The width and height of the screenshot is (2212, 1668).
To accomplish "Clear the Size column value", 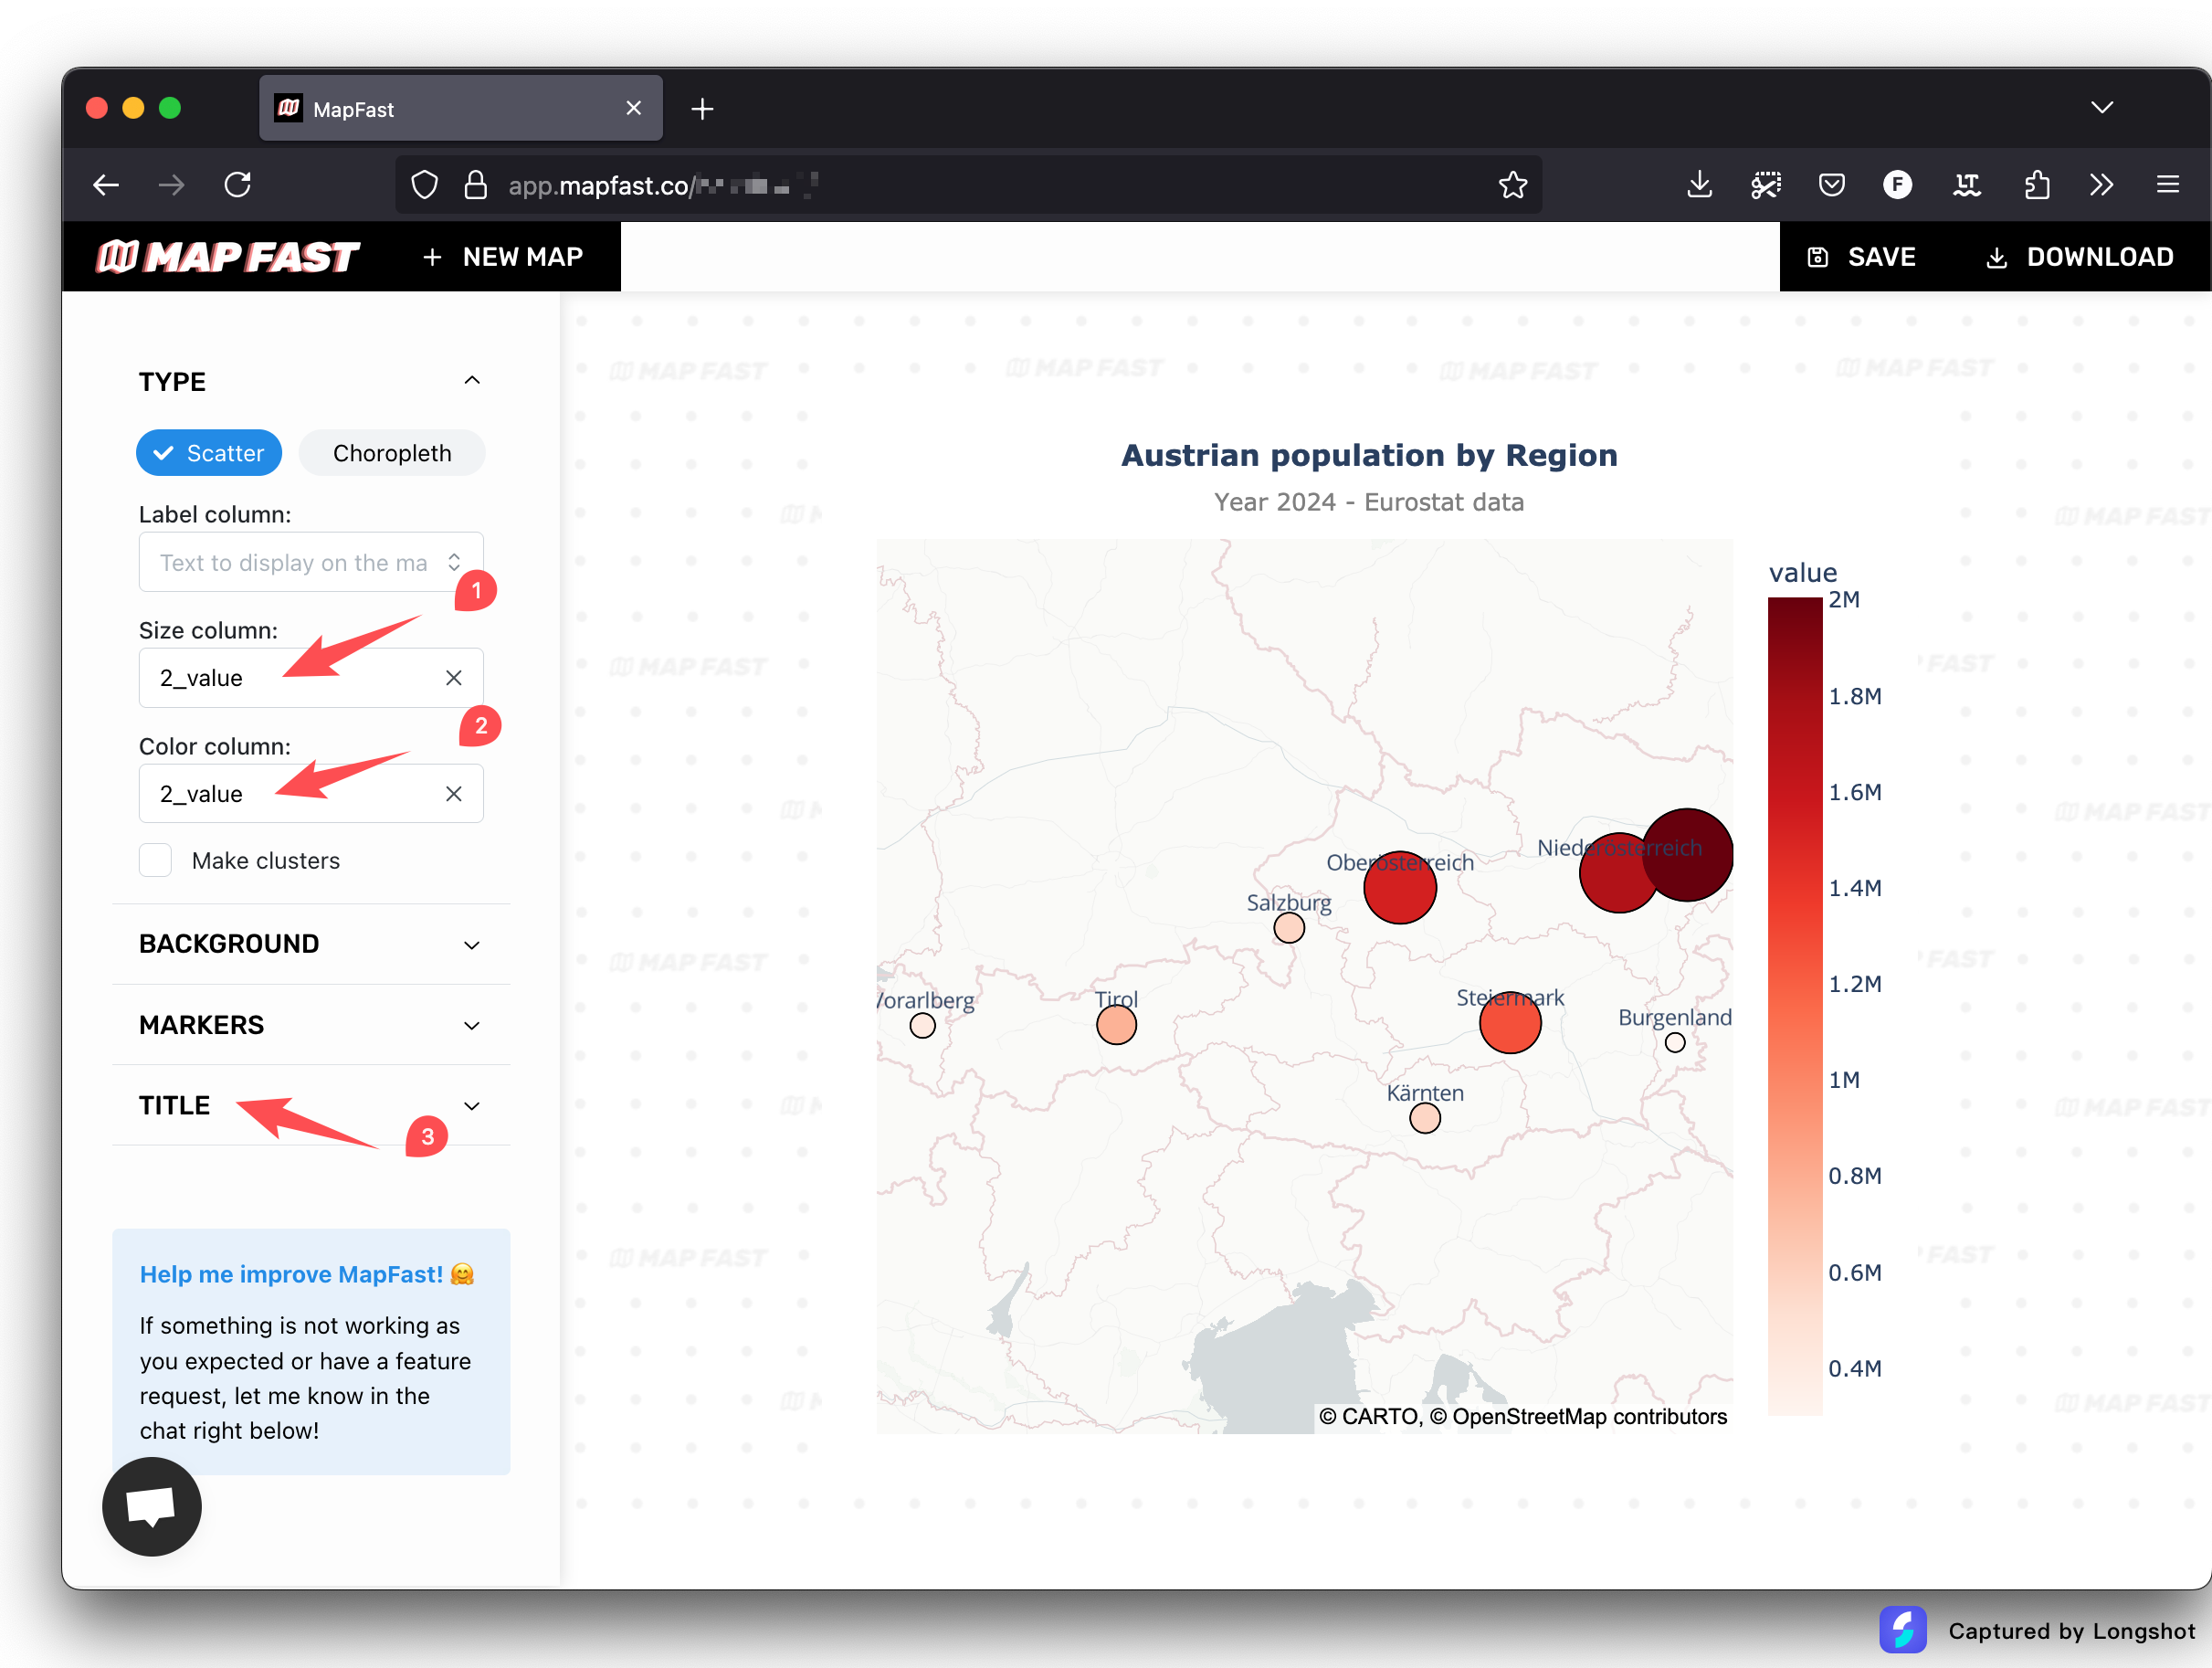I will [x=454, y=678].
